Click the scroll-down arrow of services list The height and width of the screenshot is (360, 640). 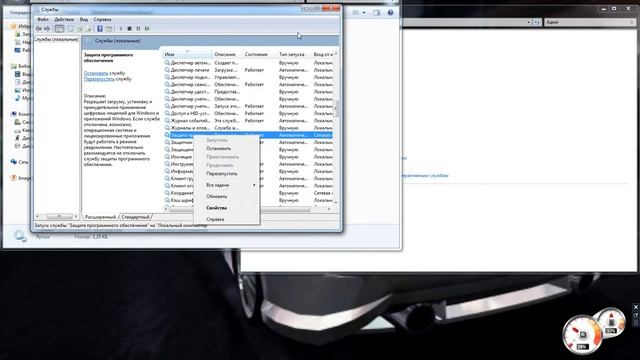336,202
